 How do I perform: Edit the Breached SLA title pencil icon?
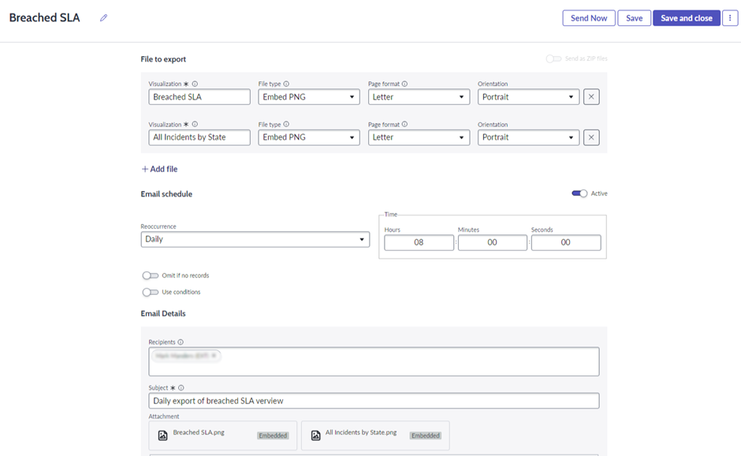click(x=103, y=18)
